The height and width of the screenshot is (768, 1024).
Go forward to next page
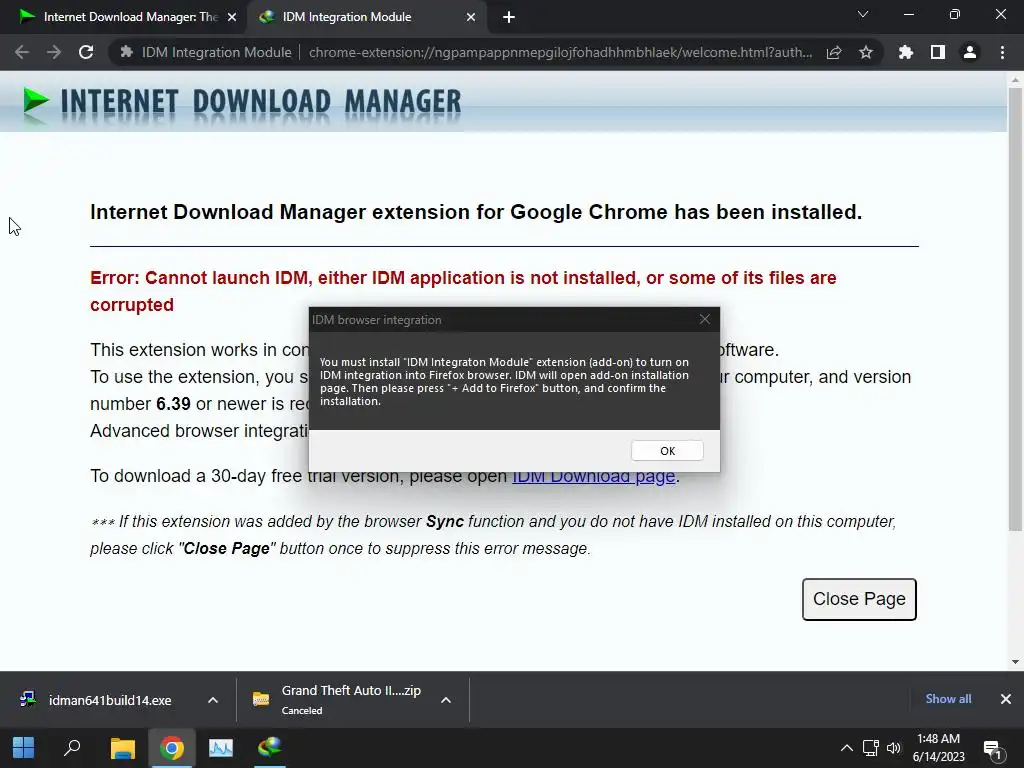pos(54,52)
